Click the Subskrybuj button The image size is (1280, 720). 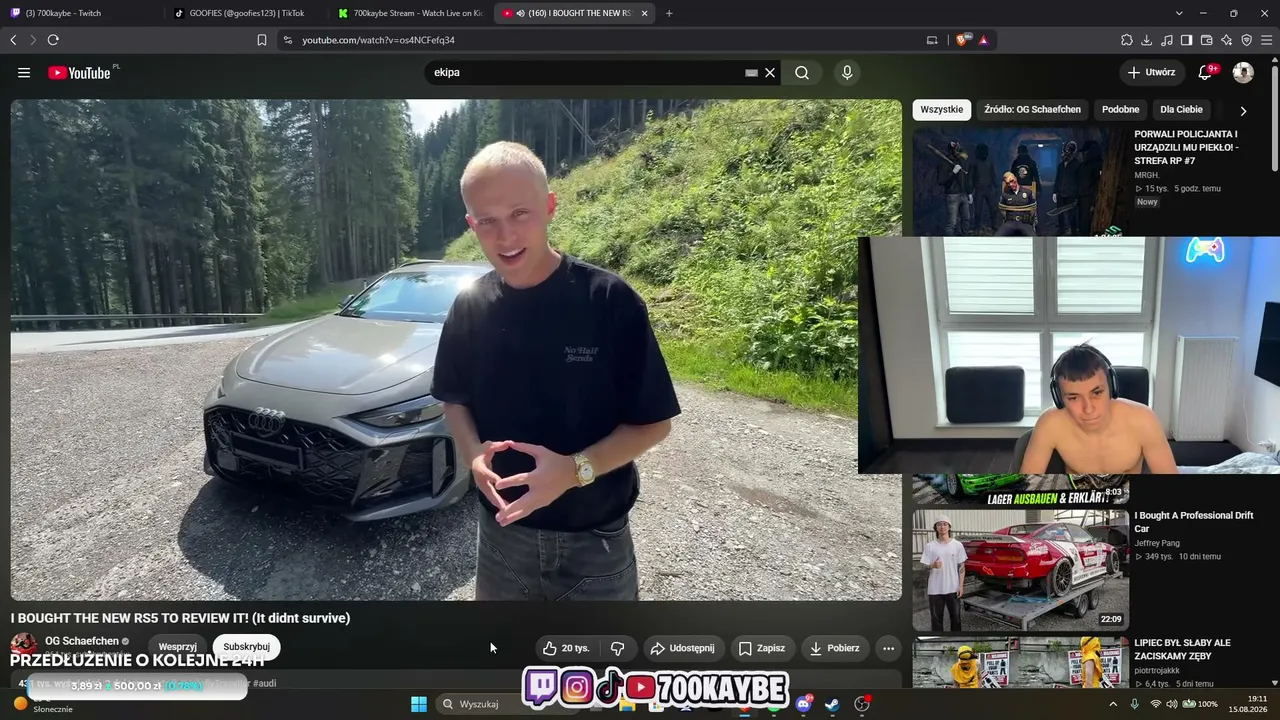[246, 647]
